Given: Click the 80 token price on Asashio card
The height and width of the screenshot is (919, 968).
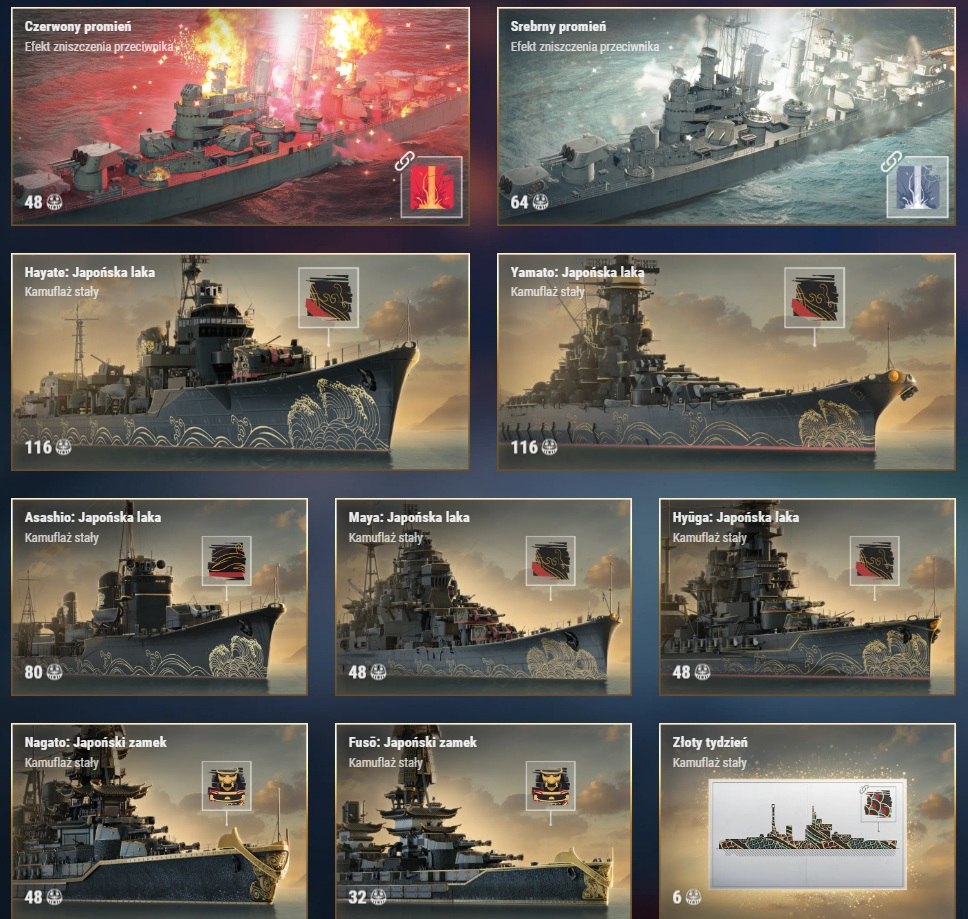Looking at the screenshot, I should click(x=43, y=672).
